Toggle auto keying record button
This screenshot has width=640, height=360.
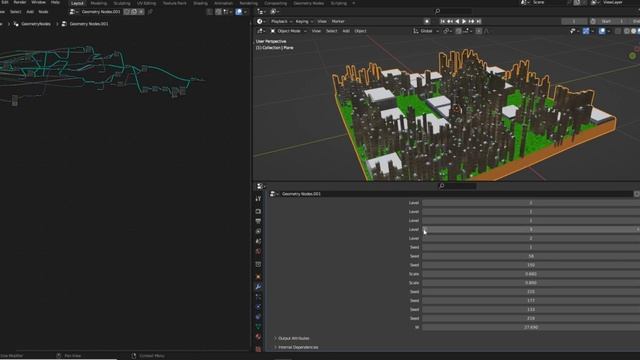pyautogui.click(x=427, y=21)
